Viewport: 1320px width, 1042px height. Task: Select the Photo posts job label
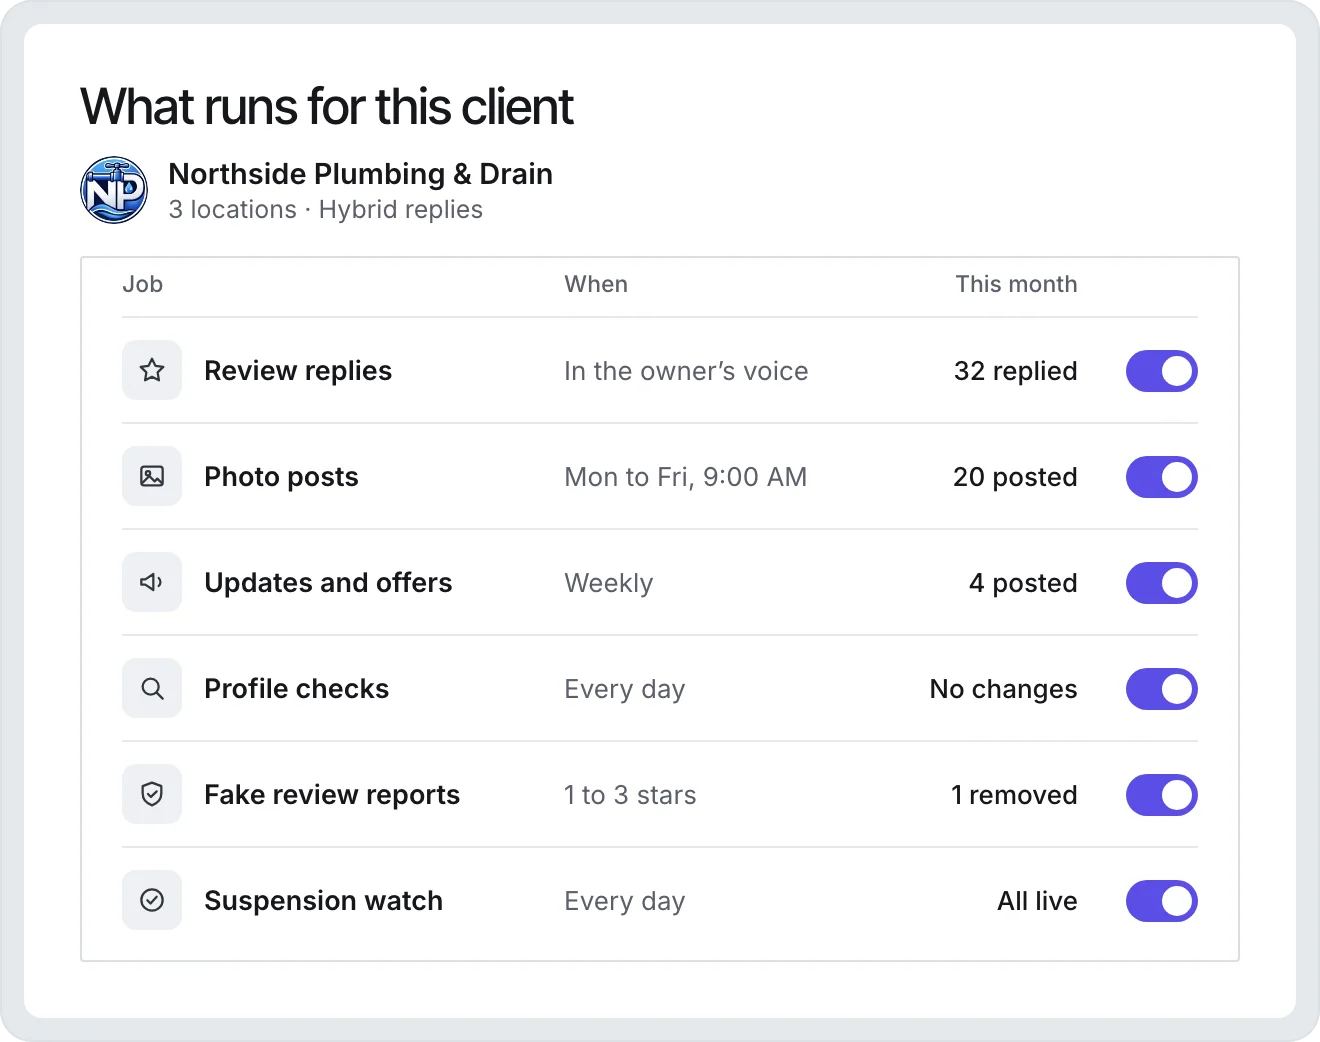point(281,477)
